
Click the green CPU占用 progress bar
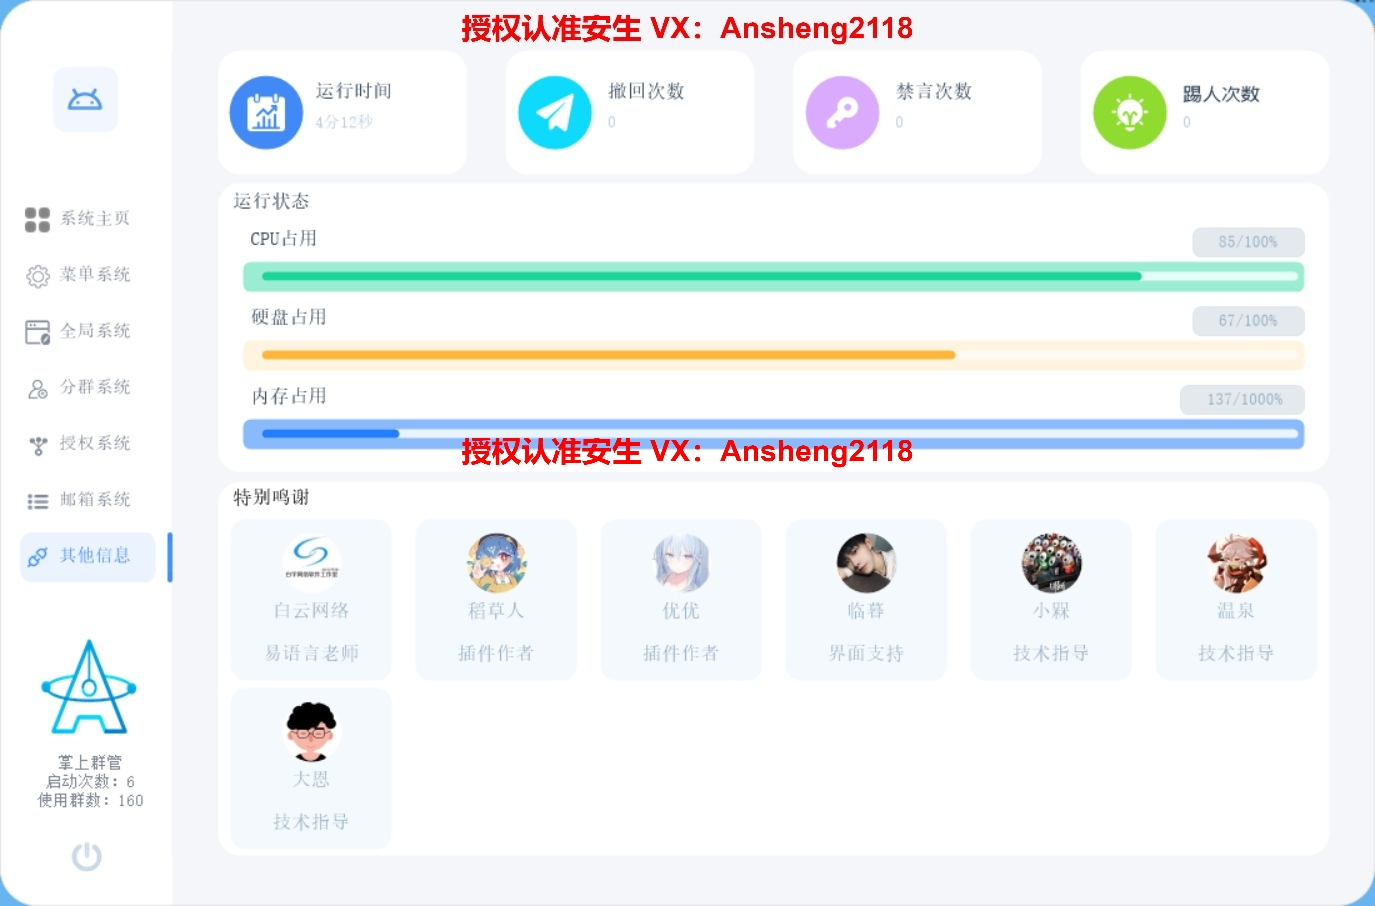click(773, 276)
